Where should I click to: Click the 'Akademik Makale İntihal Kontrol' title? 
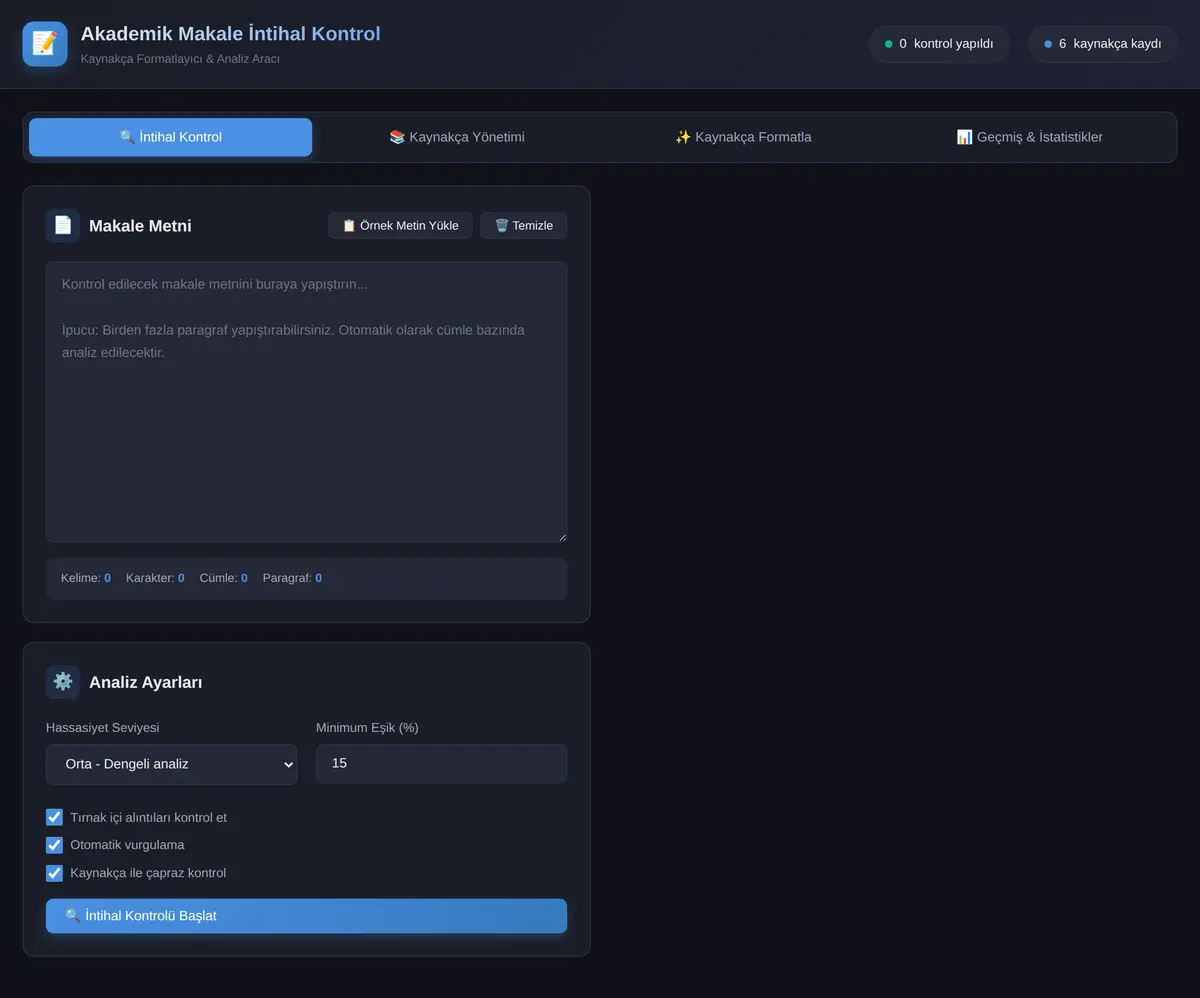pos(231,34)
